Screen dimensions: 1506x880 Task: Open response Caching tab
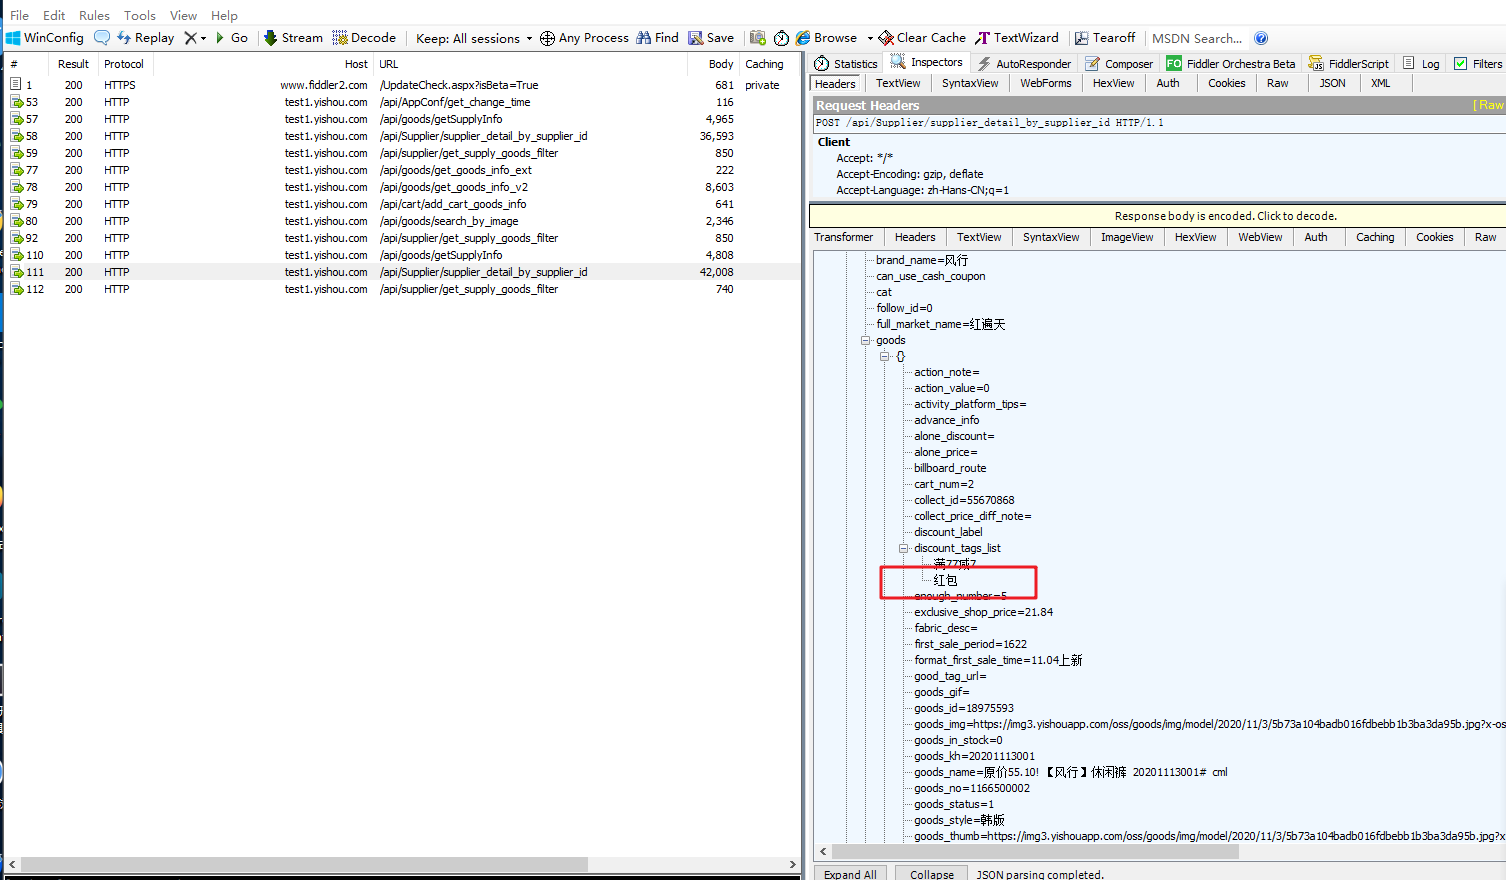click(x=1375, y=238)
